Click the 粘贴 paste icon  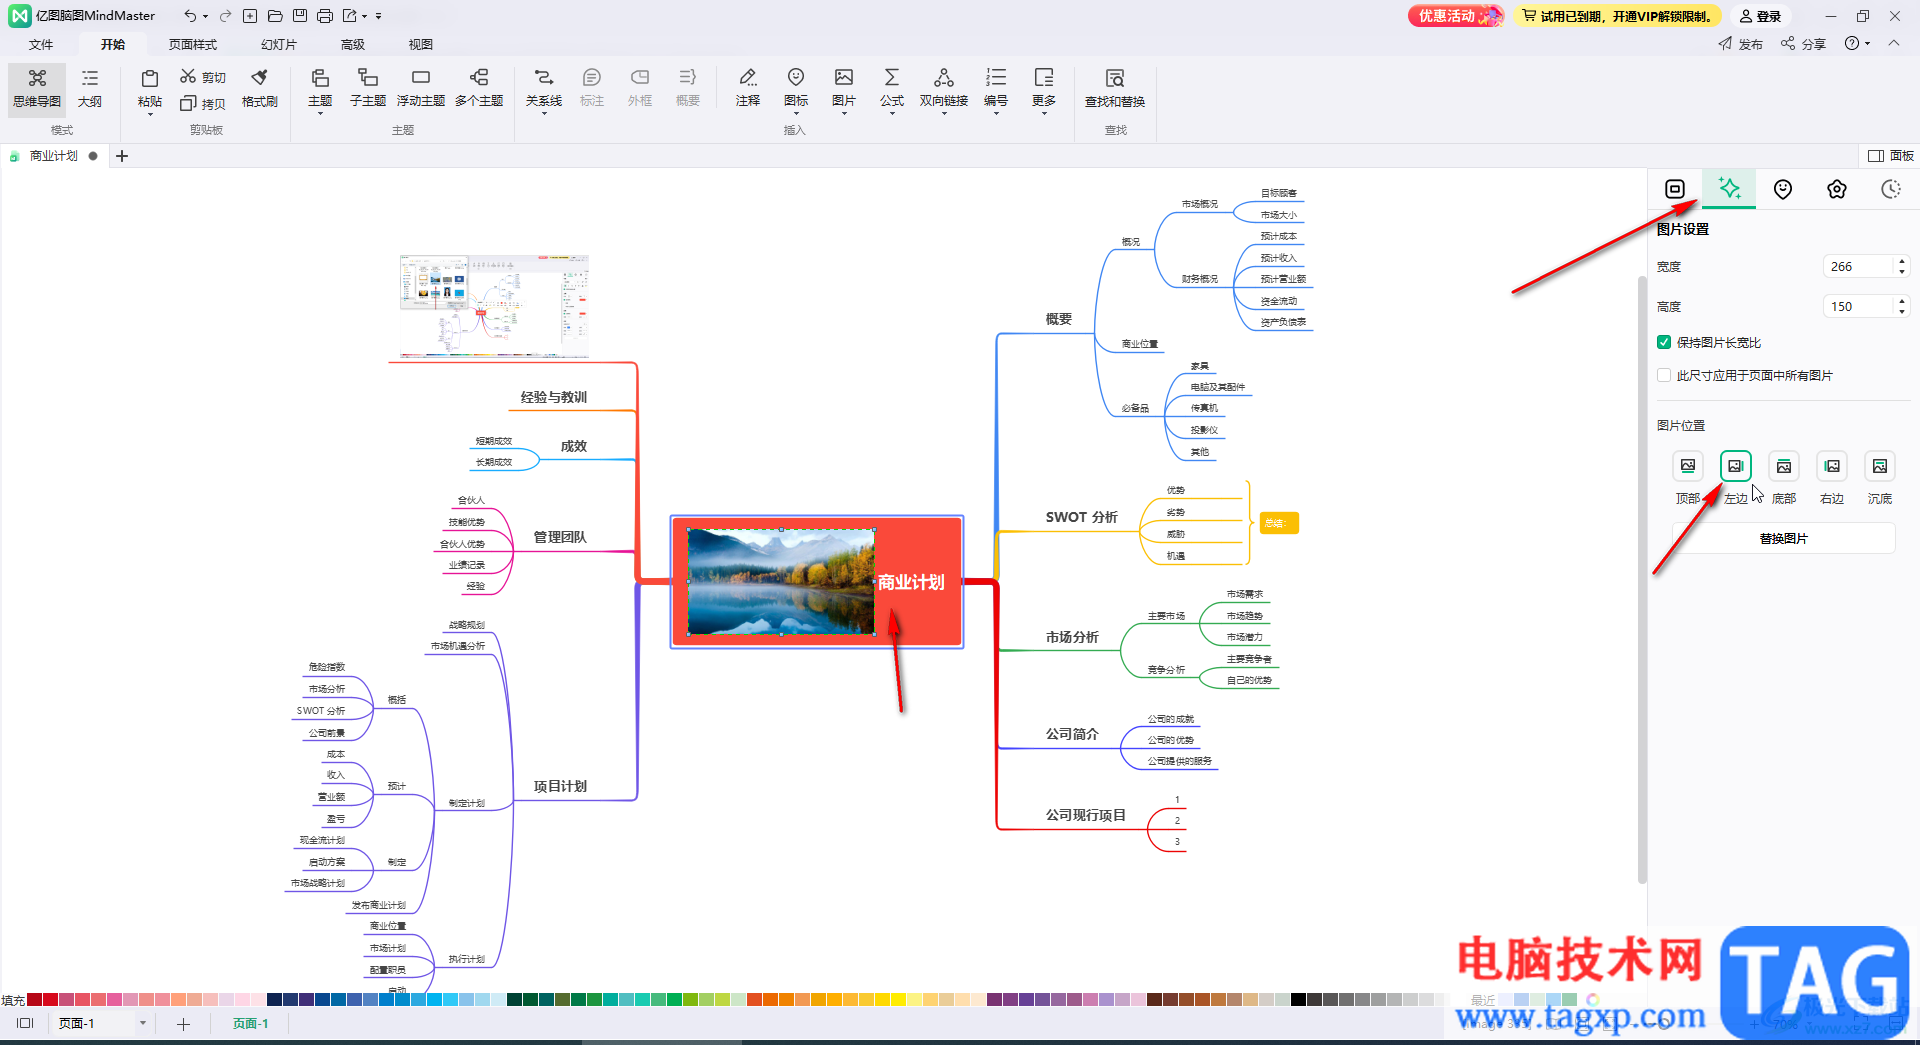tap(150, 79)
